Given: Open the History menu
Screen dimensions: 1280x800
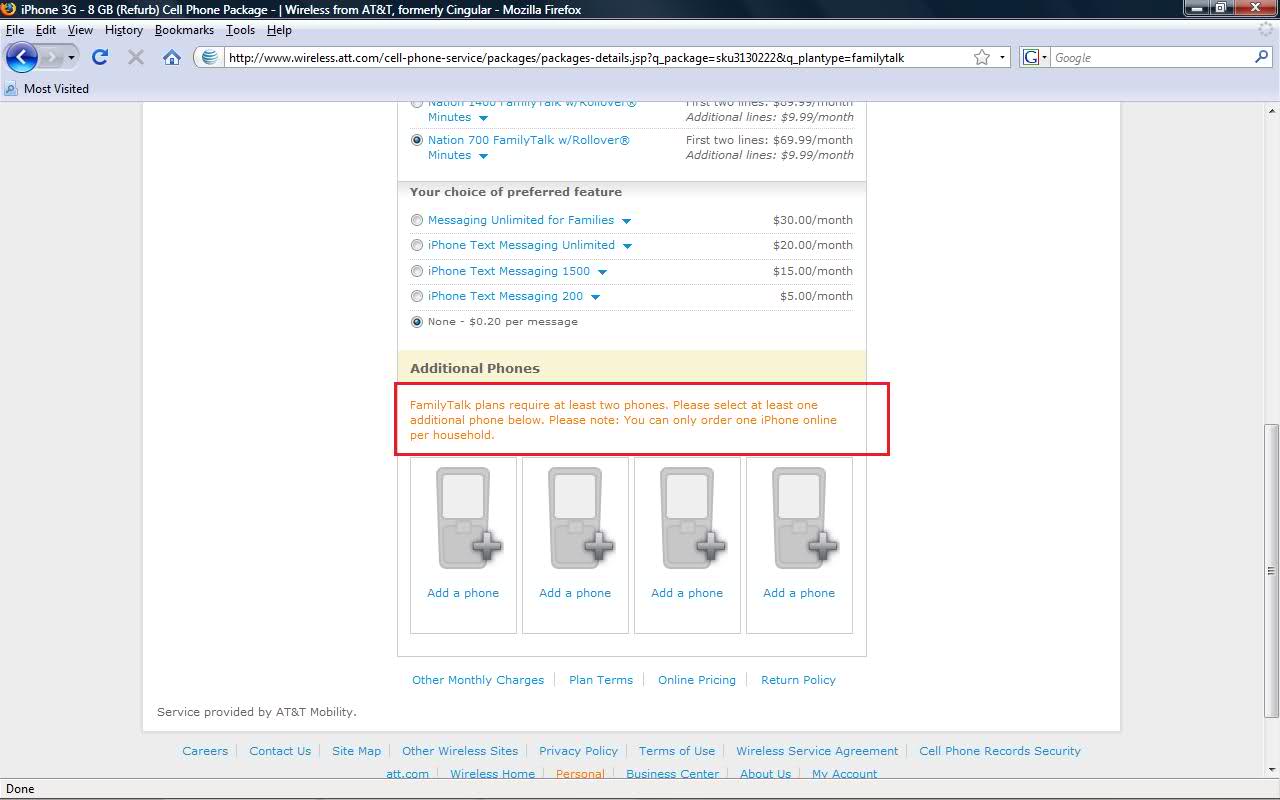Looking at the screenshot, I should pyautogui.click(x=124, y=30).
